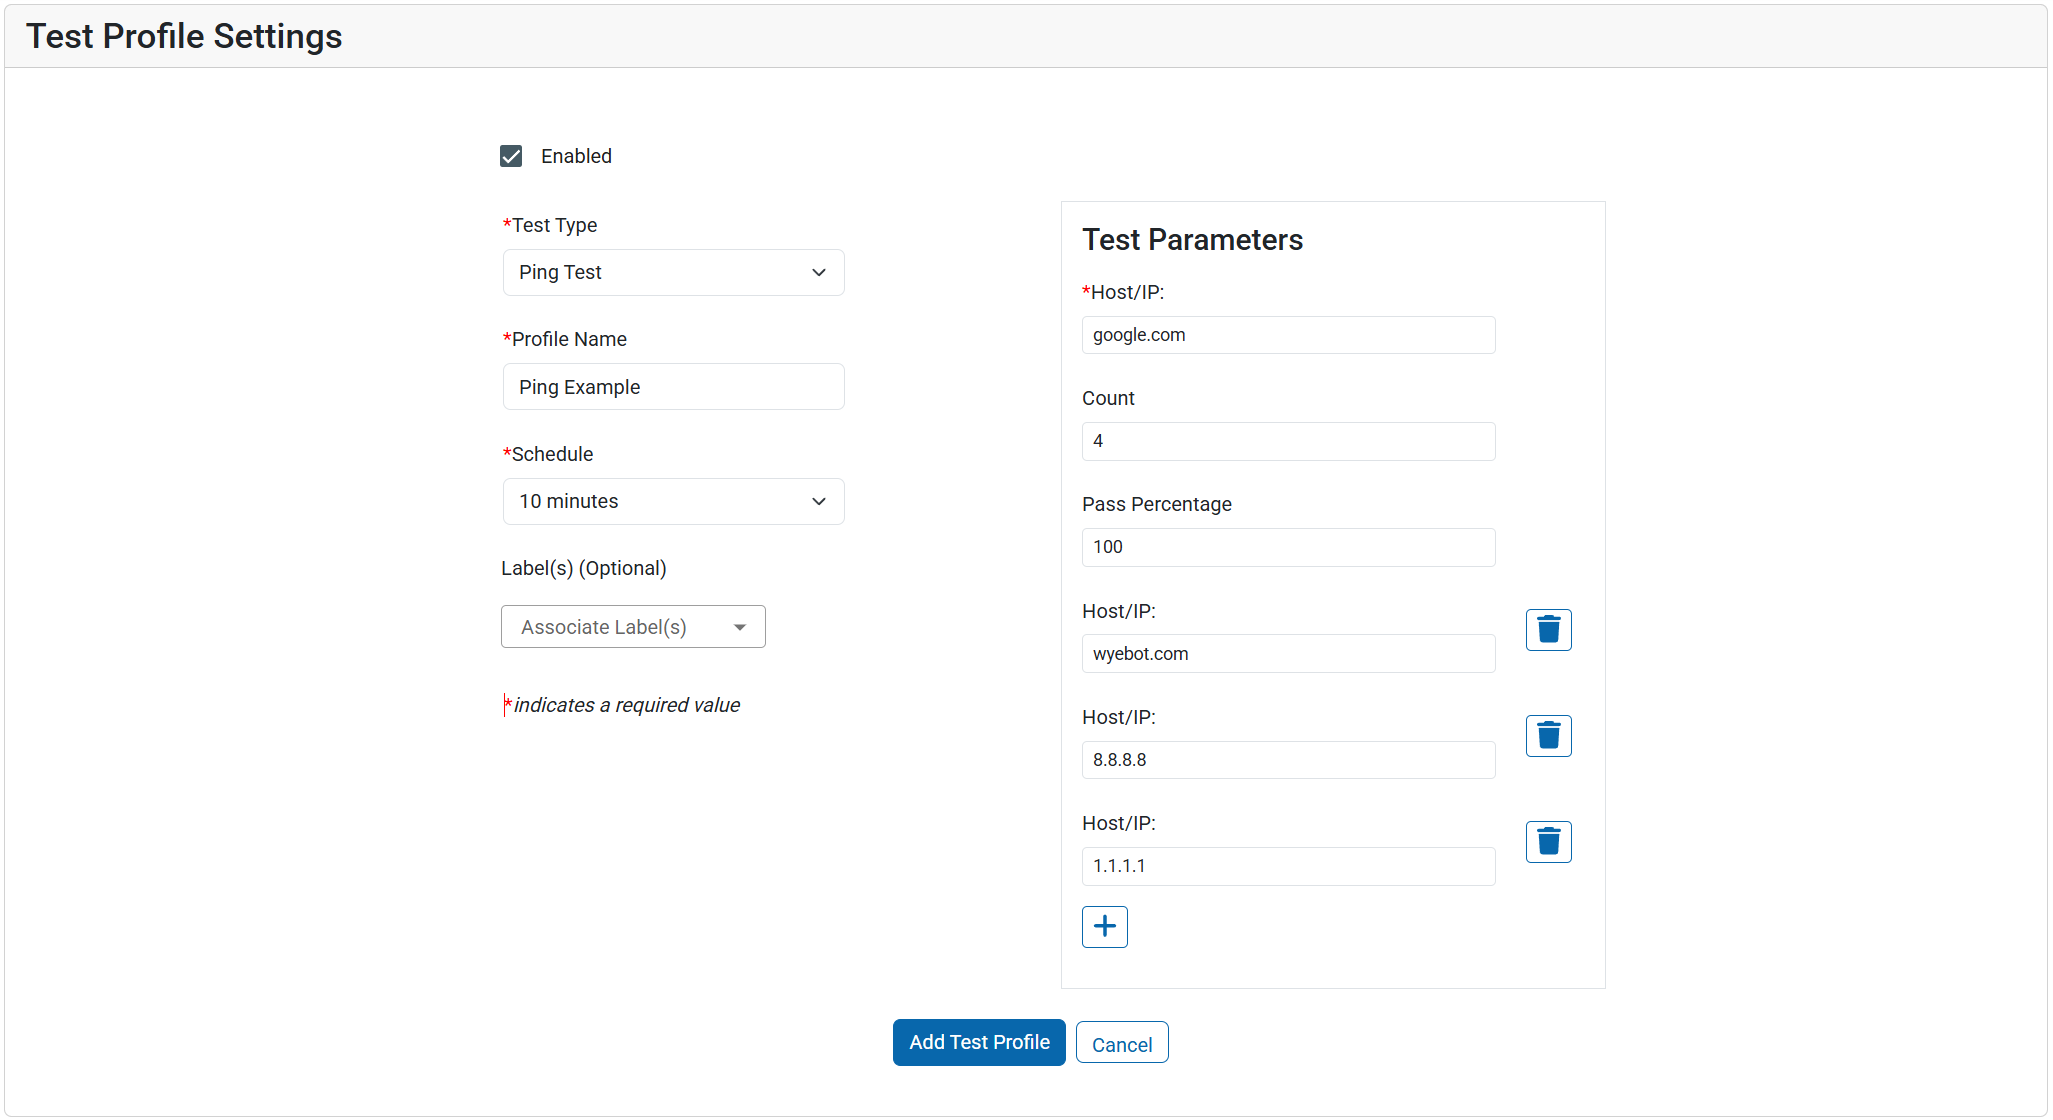This screenshot has height=1120, width=2053.
Task: Select the Pass Percentage input box
Action: tap(1287, 548)
